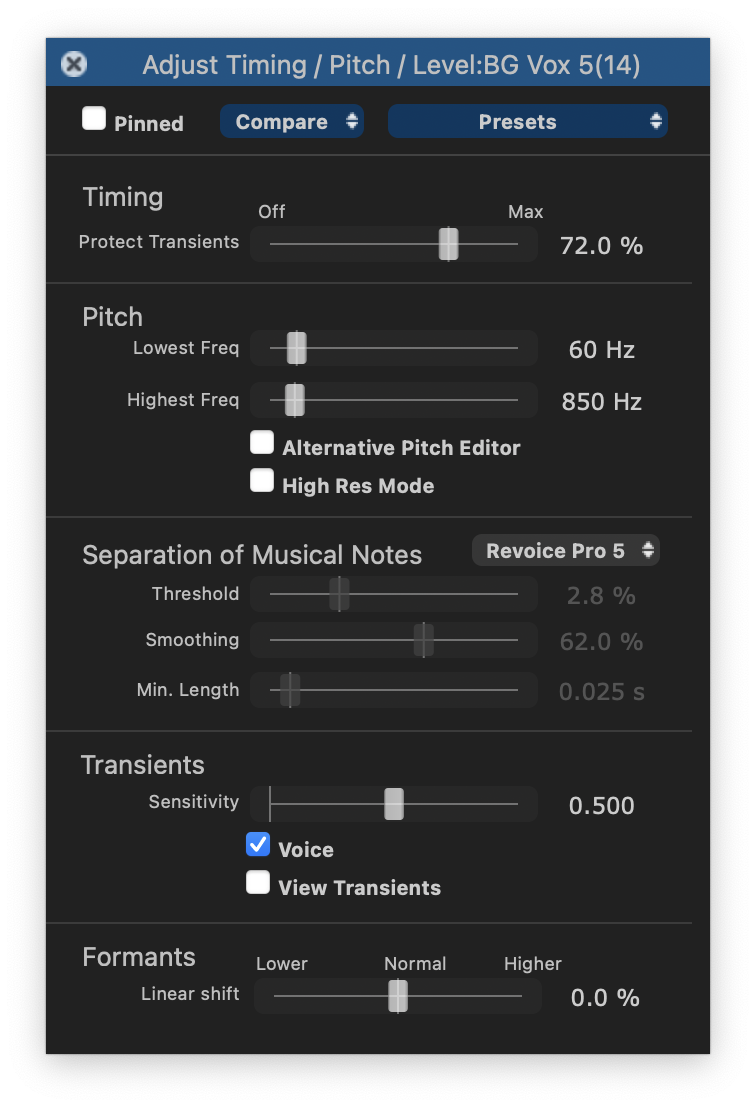Click the Protect Transients slider handle
Image resolution: width=756 pixels, height=1108 pixels.
point(449,244)
